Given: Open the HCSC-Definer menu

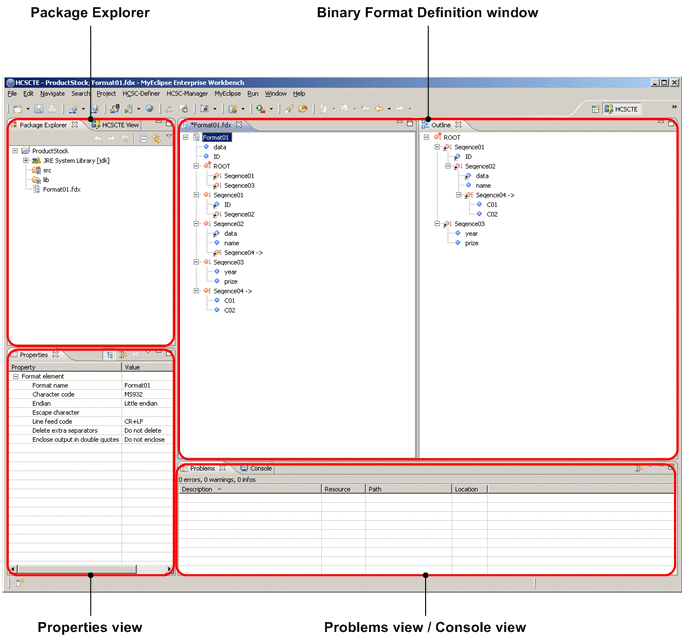Looking at the screenshot, I should (x=141, y=93).
